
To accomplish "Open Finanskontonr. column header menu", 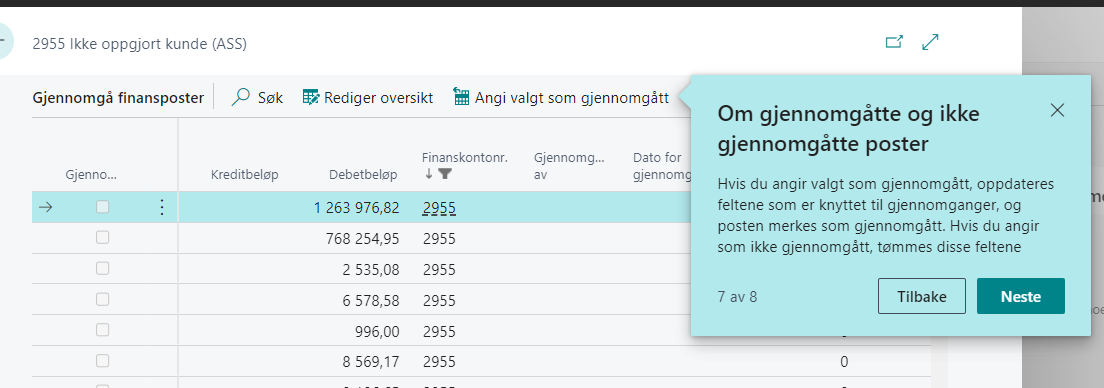I will (x=465, y=158).
